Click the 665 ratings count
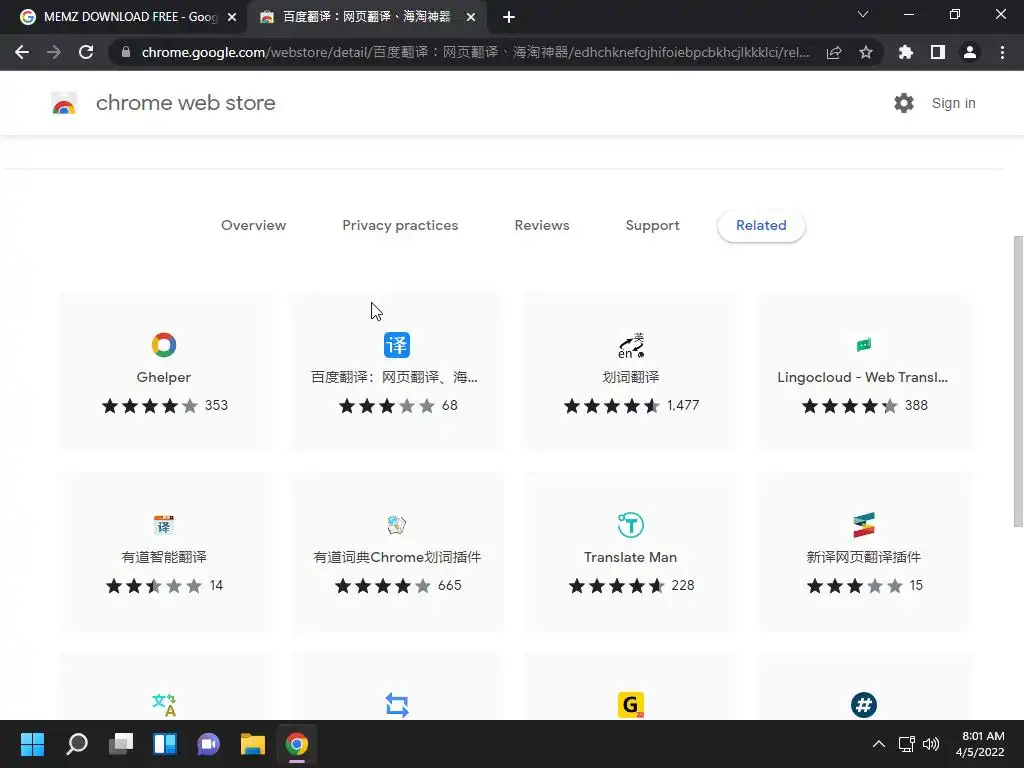The width and height of the screenshot is (1024, 768). 449,585
